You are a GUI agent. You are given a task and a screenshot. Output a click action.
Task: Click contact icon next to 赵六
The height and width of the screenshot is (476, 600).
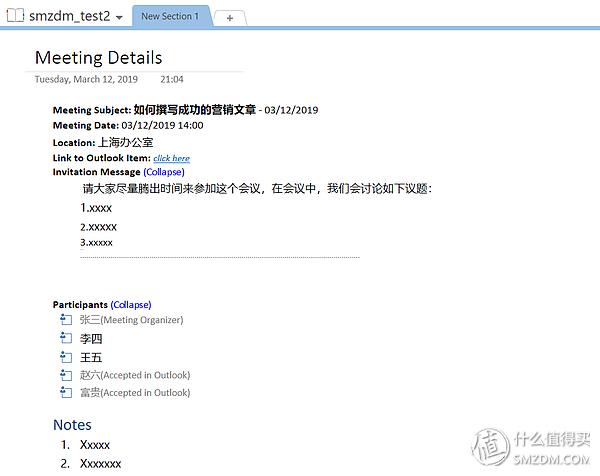point(66,375)
